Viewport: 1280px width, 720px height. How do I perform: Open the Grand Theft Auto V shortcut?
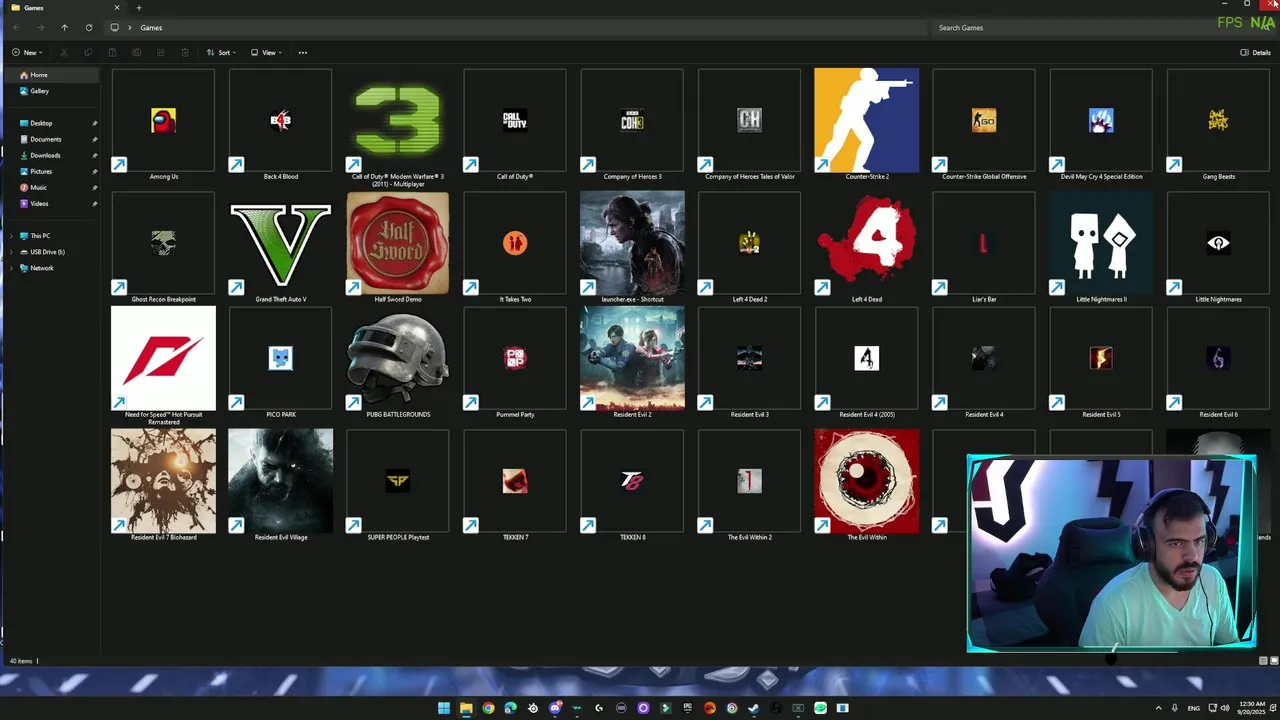[x=280, y=247]
